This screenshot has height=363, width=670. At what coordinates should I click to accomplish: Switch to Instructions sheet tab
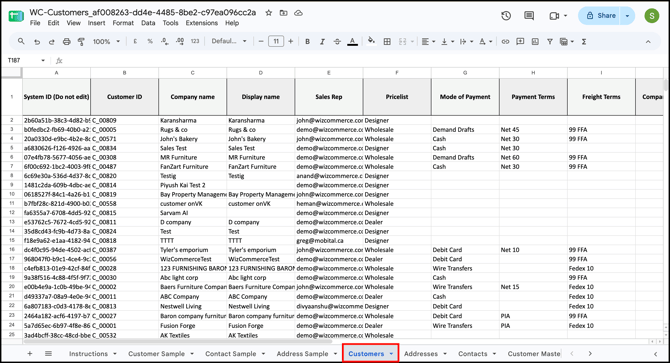88,354
